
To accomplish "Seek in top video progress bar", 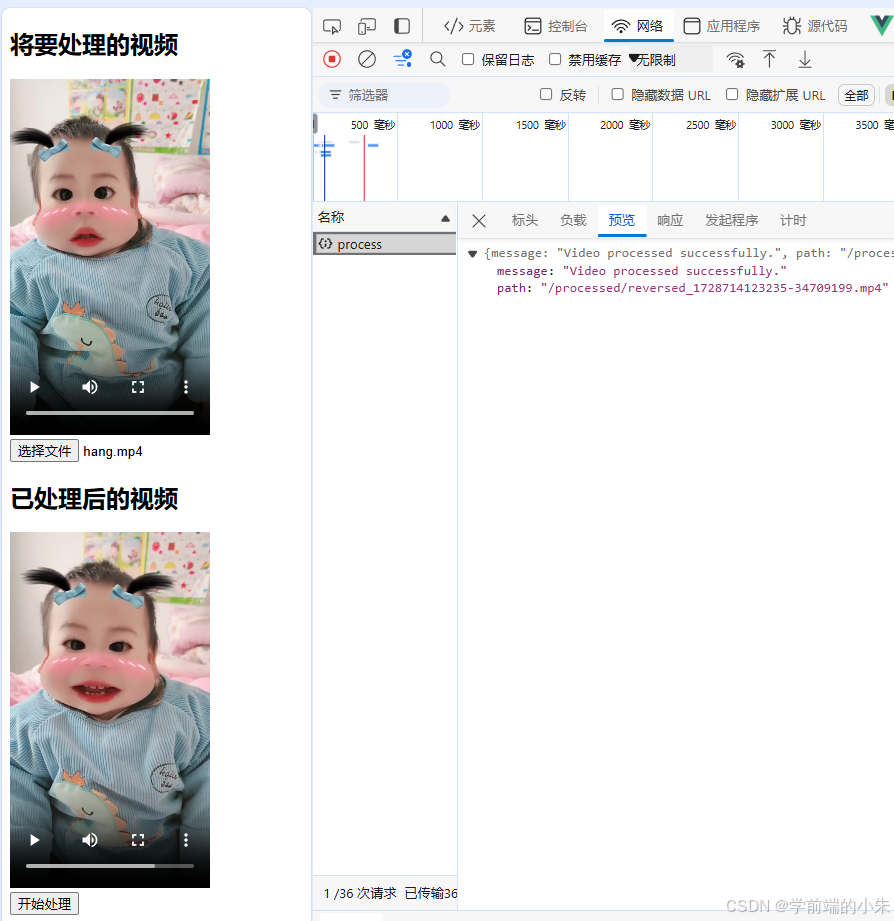I will [x=110, y=413].
